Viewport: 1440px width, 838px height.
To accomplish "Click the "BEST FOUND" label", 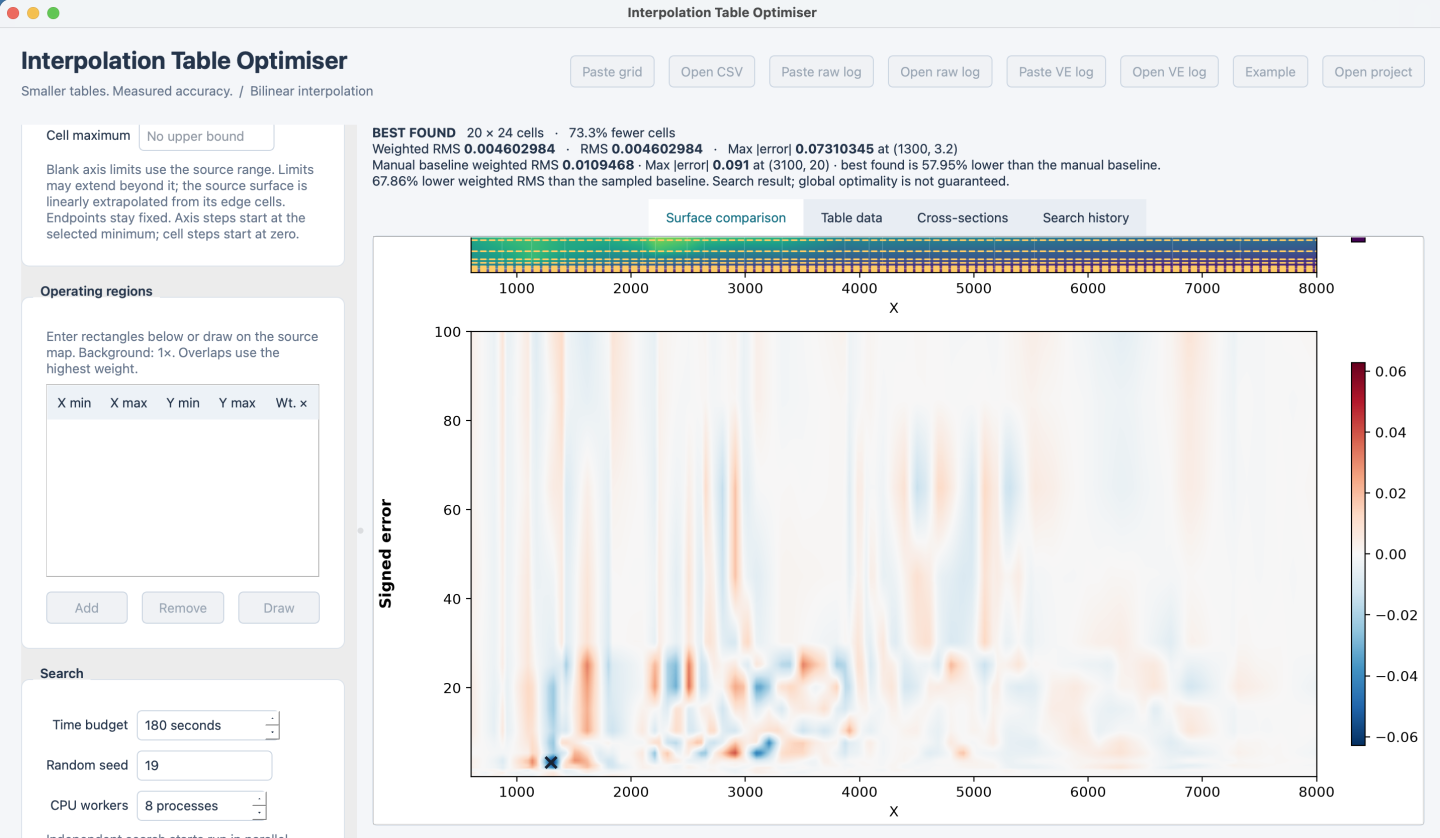I will pyautogui.click(x=414, y=133).
